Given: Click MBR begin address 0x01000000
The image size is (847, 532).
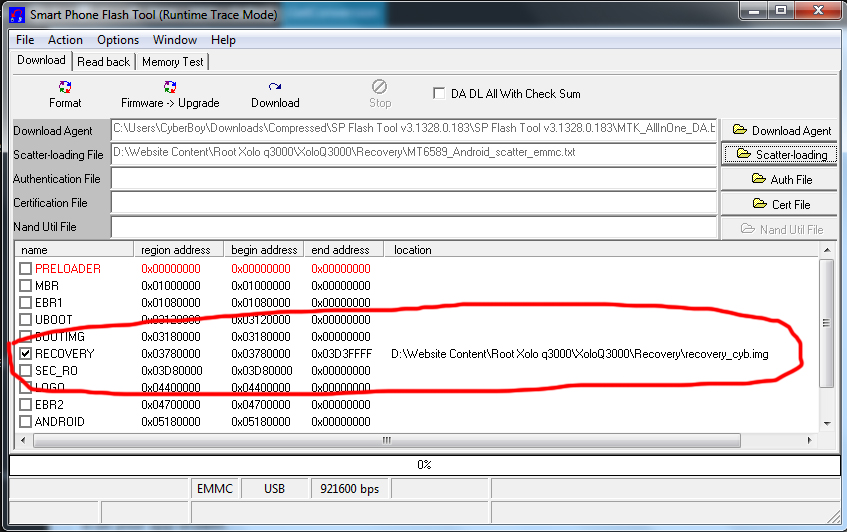Looking at the screenshot, I should click(x=261, y=286).
